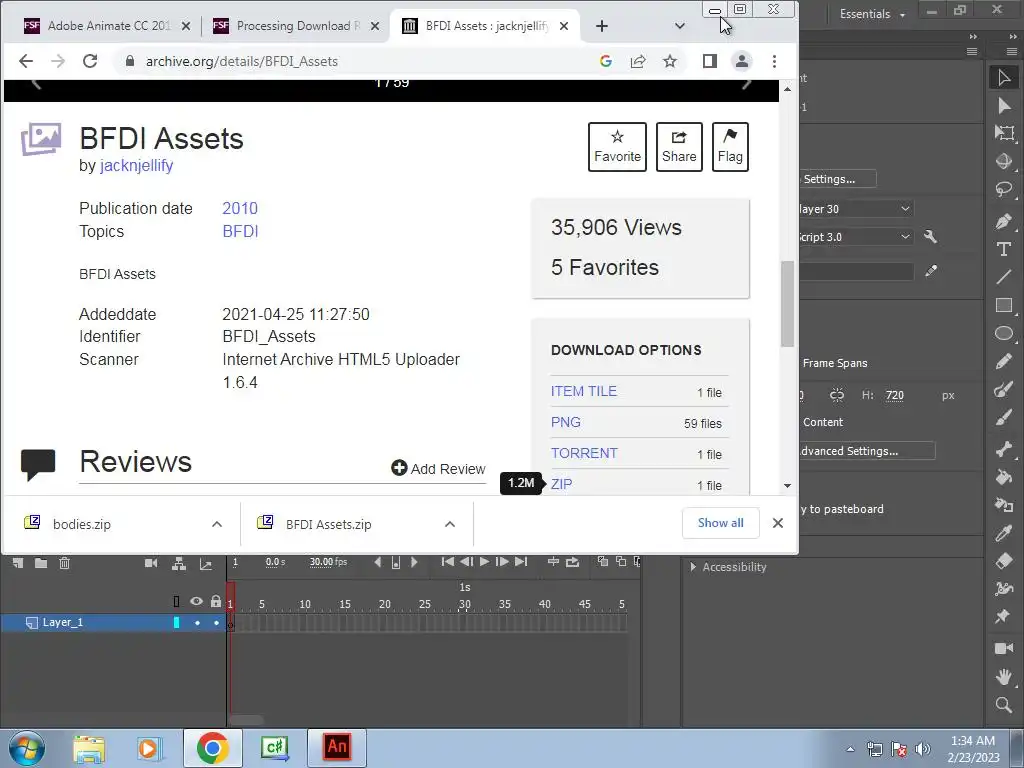Toggle Layer_1 cyan outline color square
Screen dimensions: 1024x768
pyautogui.click(x=176, y=623)
